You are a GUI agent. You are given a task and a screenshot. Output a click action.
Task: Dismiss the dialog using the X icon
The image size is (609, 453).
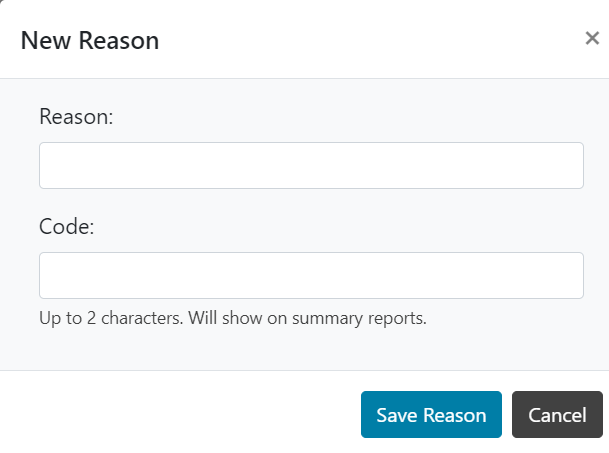point(592,38)
